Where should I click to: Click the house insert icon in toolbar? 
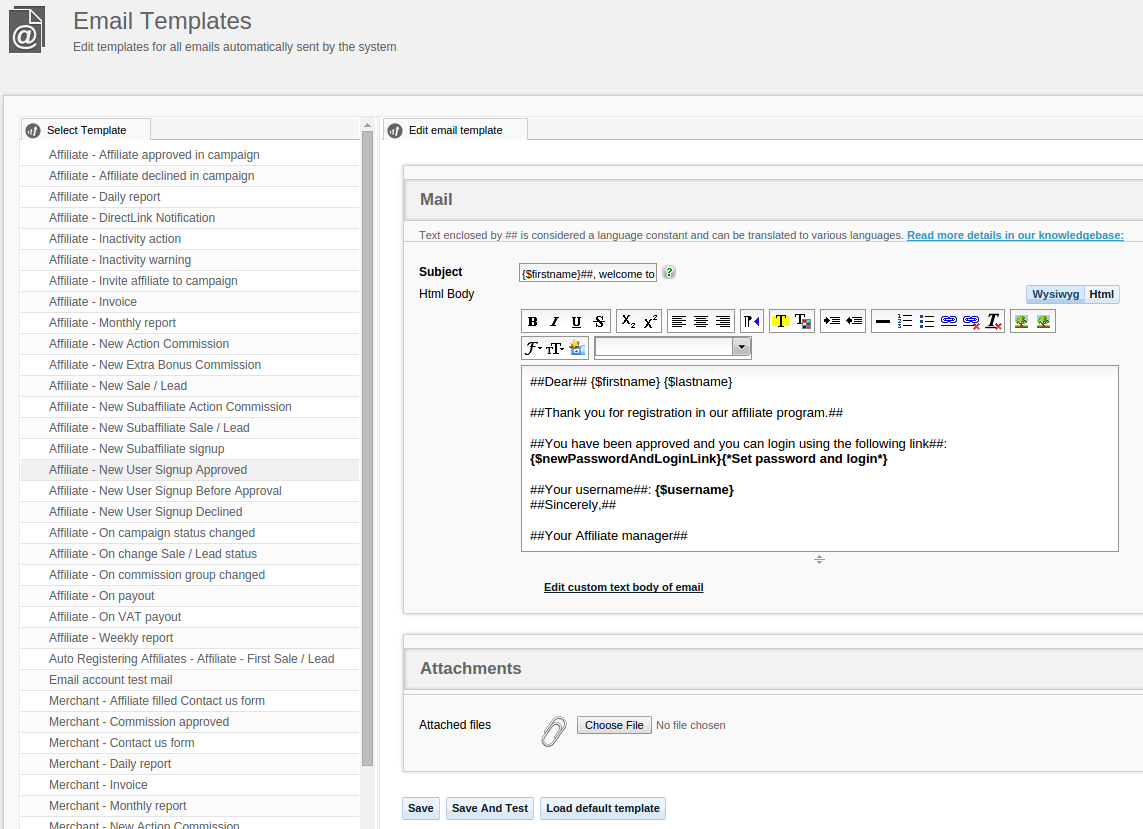[x=577, y=349]
